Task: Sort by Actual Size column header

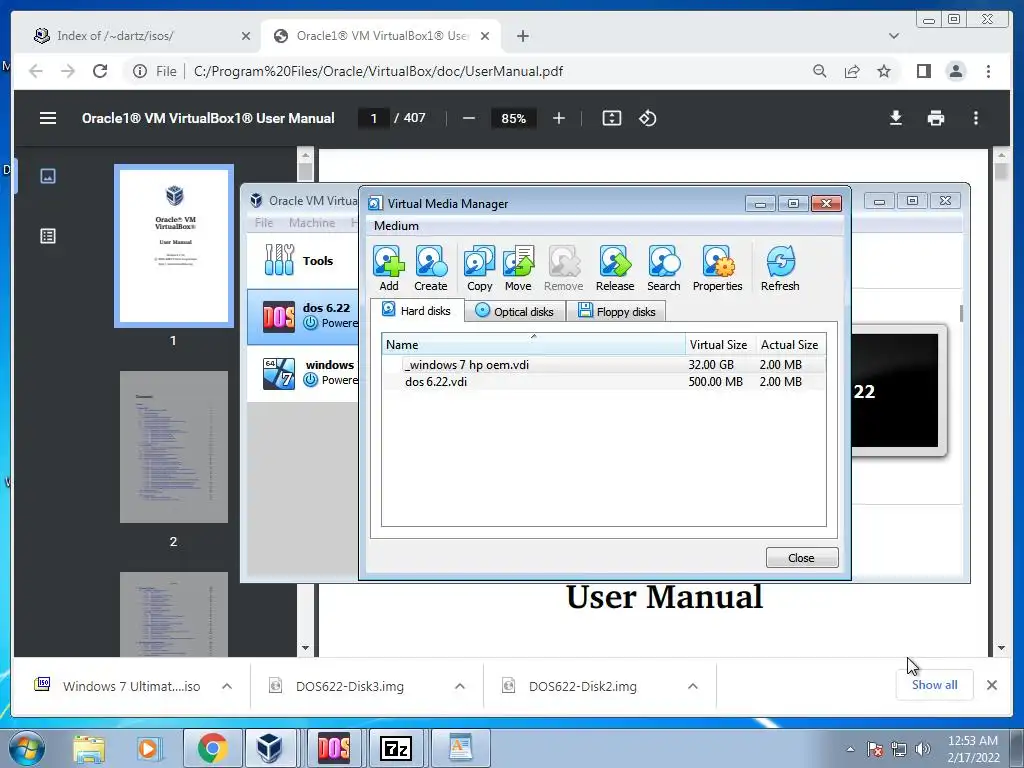Action: [790, 344]
